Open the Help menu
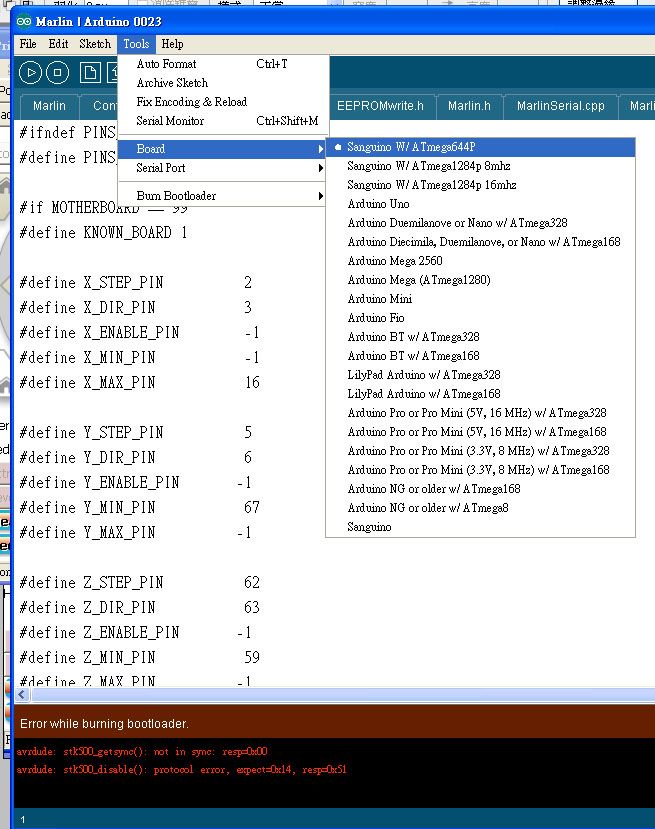The width and height of the screenshot is (655, 829). click(x=172, y=44)
